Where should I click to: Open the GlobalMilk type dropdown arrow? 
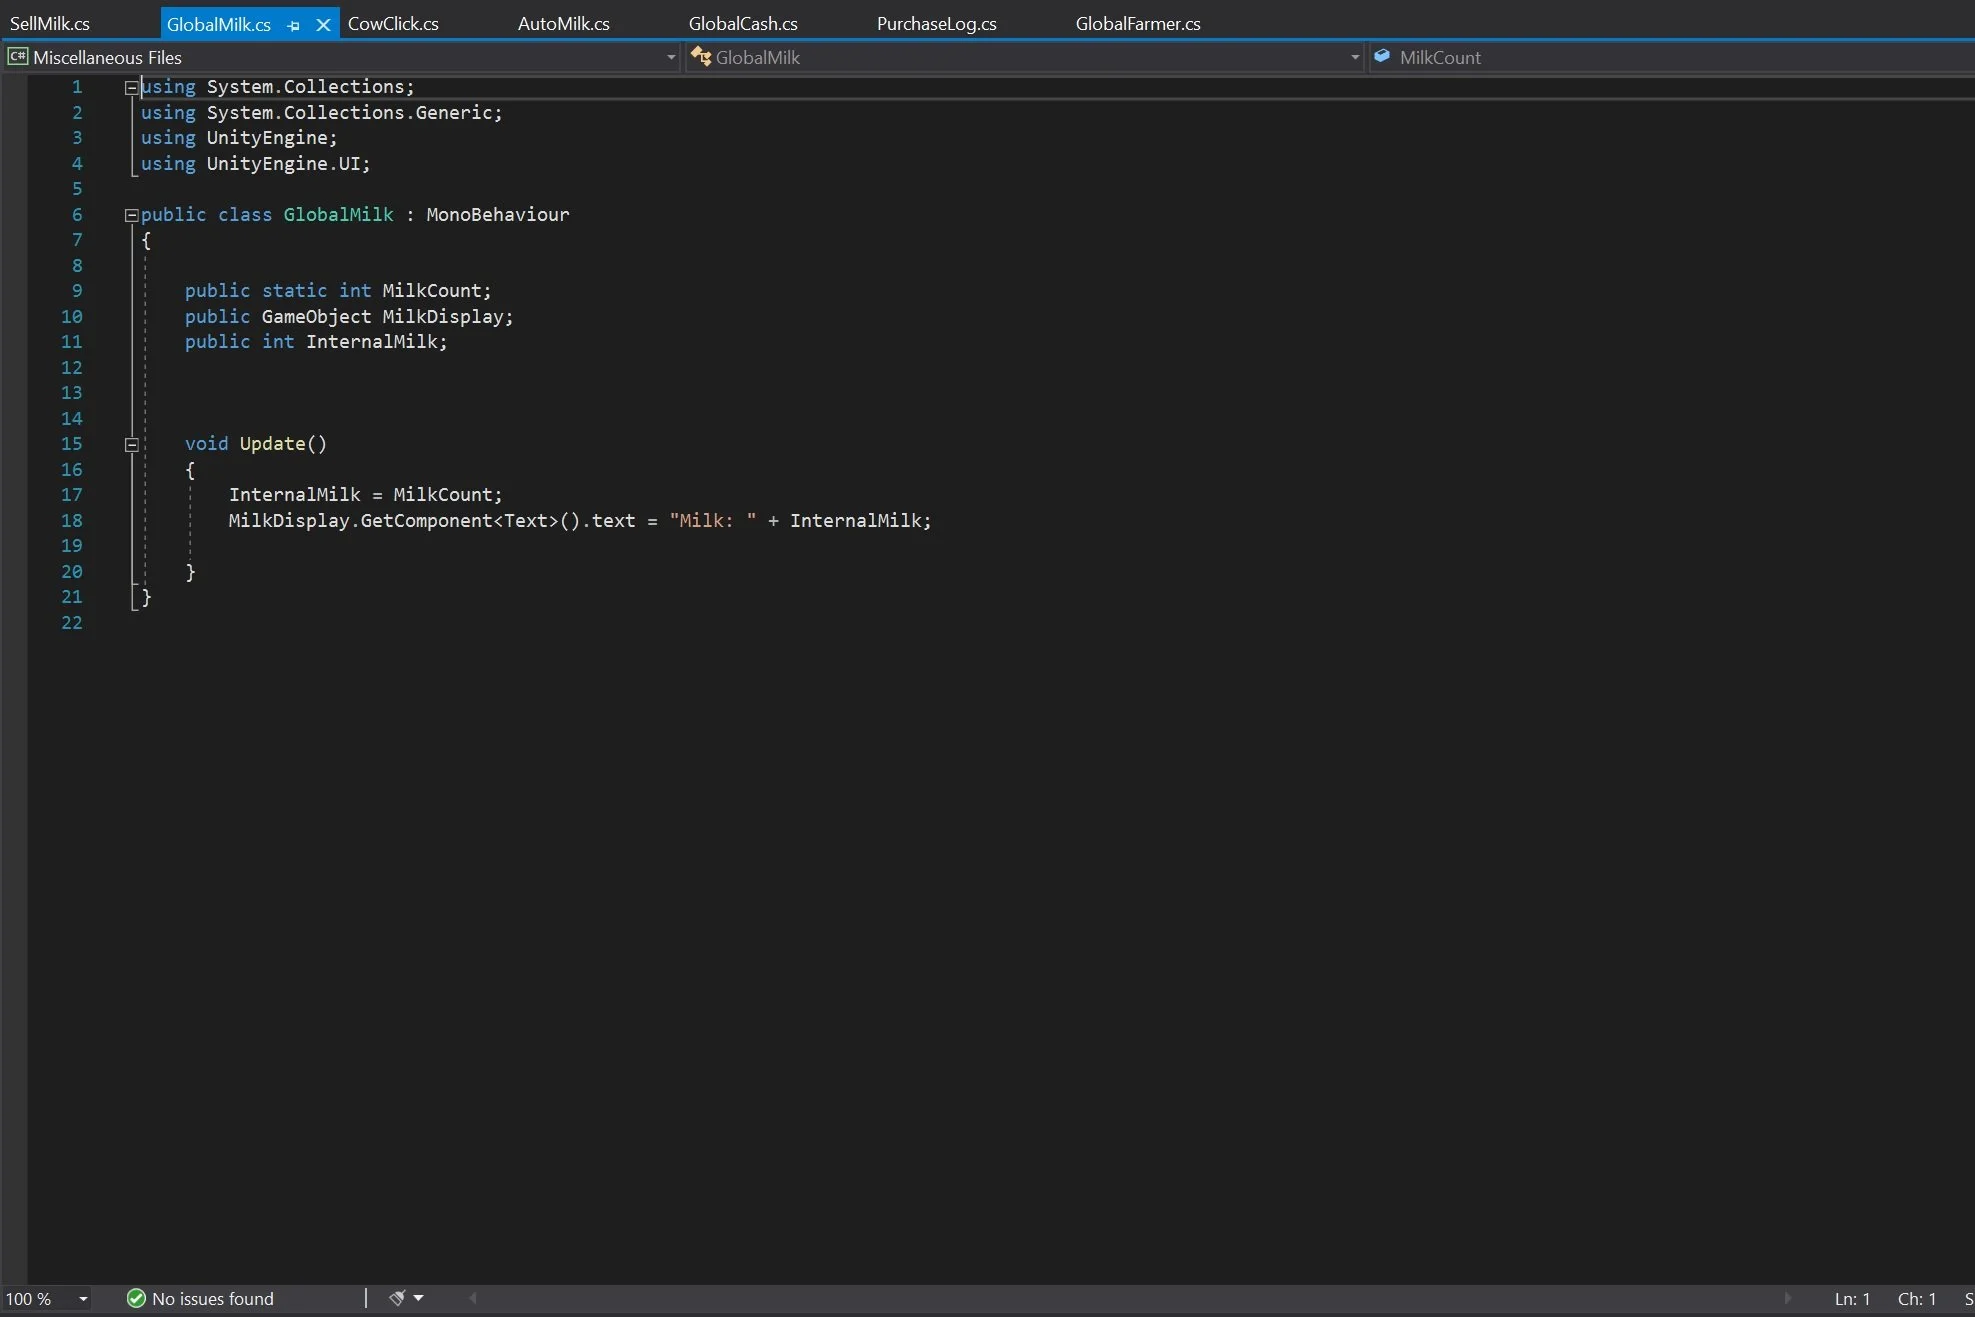1354,57
